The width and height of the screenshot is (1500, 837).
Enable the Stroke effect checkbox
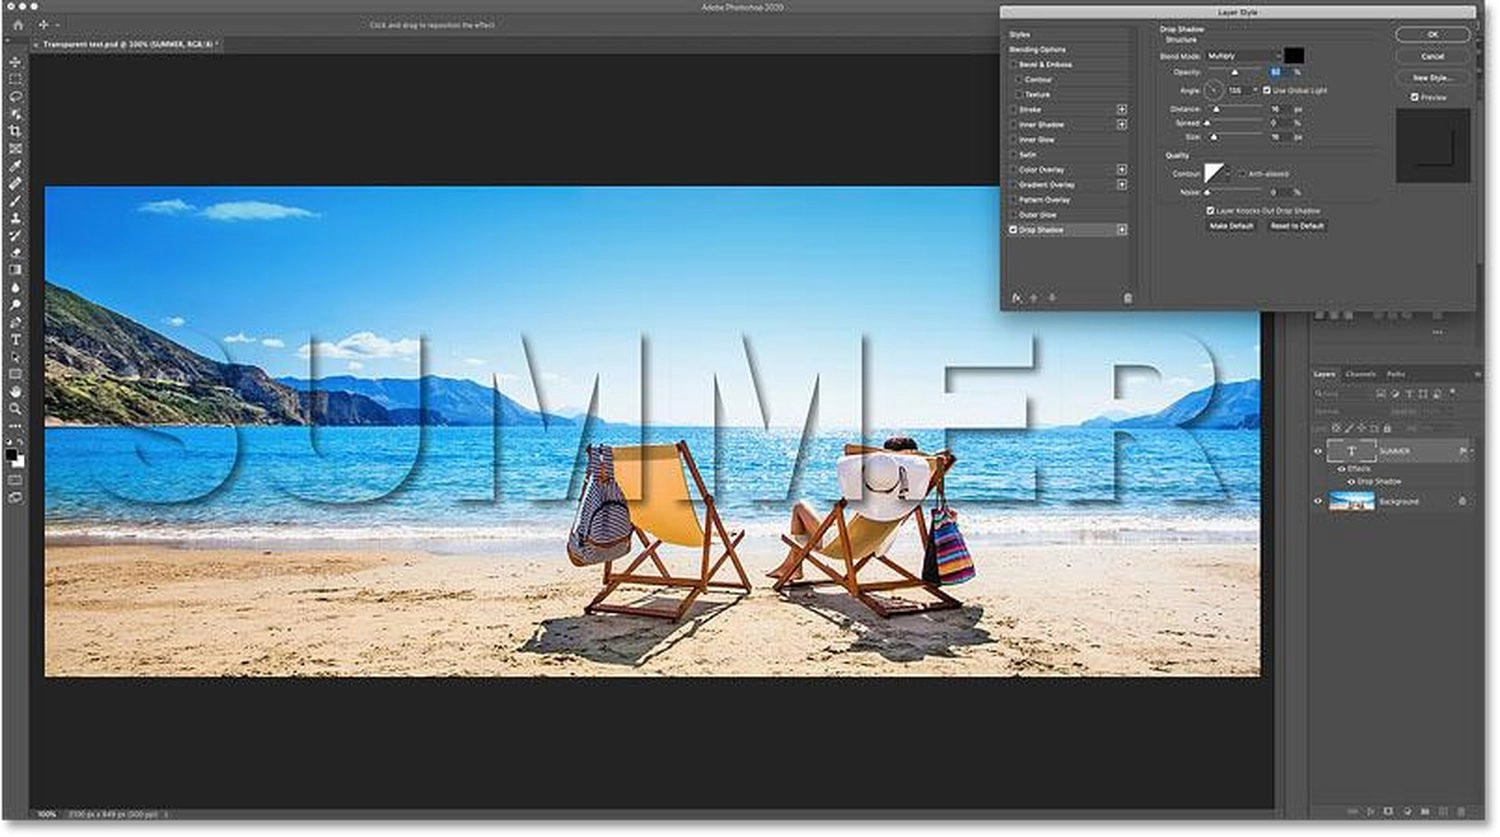coord(1013,109)
